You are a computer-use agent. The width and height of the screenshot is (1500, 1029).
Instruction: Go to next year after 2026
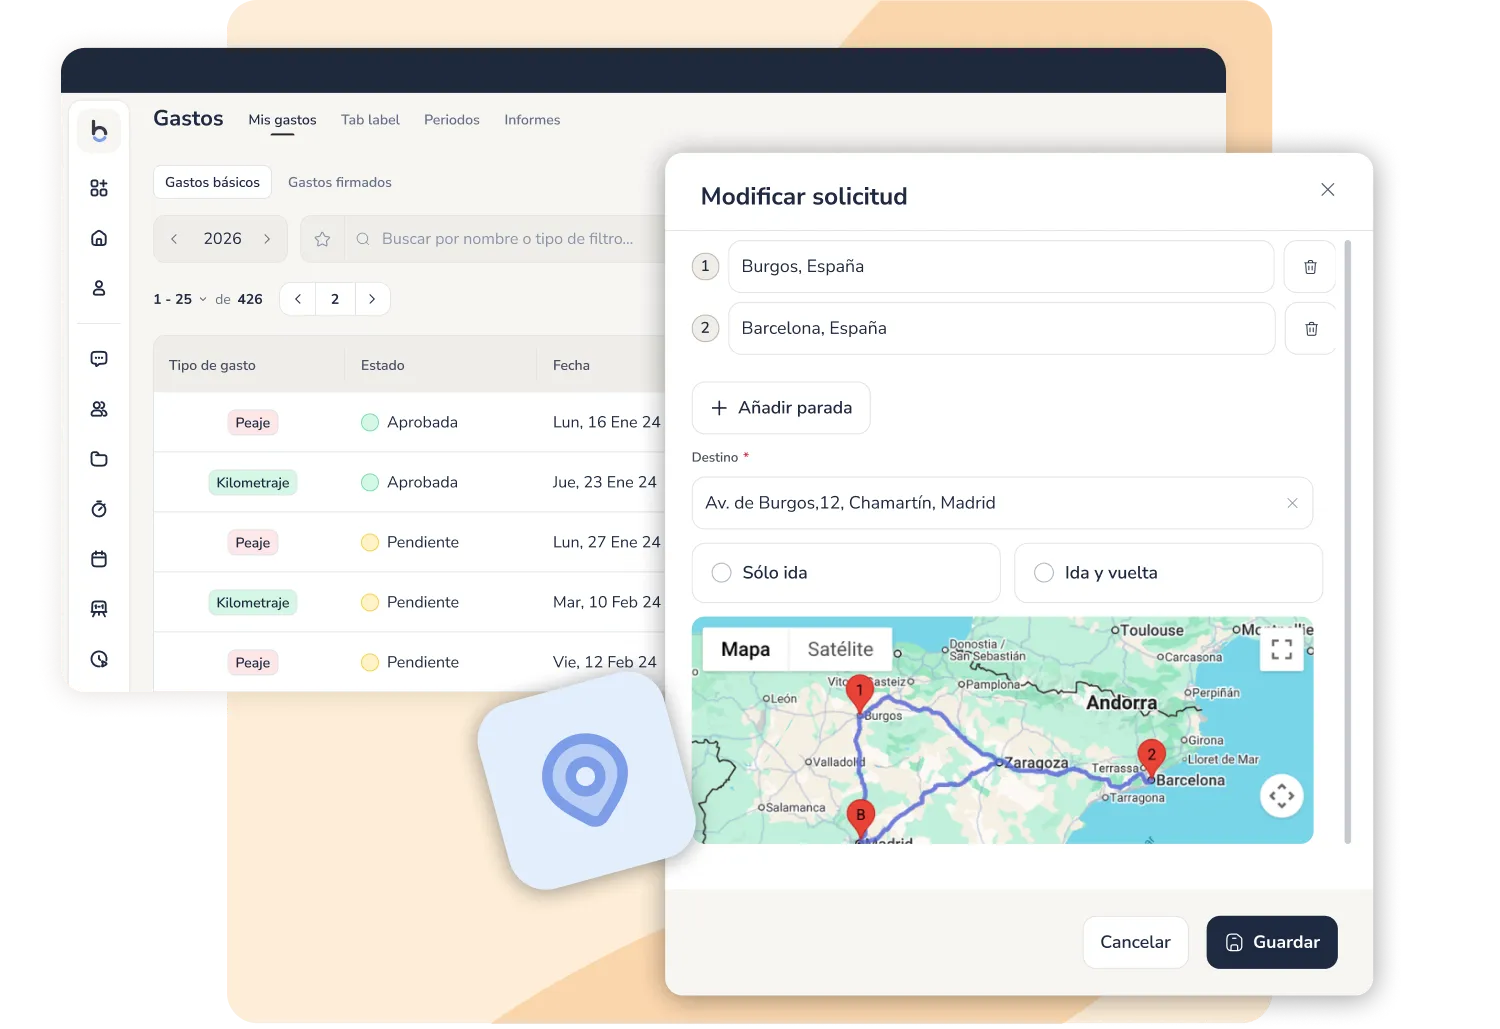click(267, 239)
